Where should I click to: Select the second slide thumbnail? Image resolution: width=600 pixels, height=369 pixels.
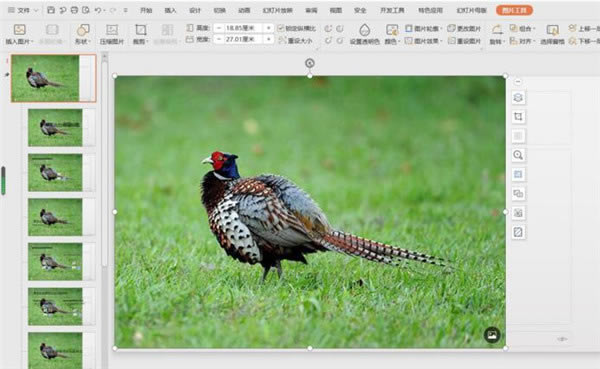pyautogui.click(x=55, y=127)
